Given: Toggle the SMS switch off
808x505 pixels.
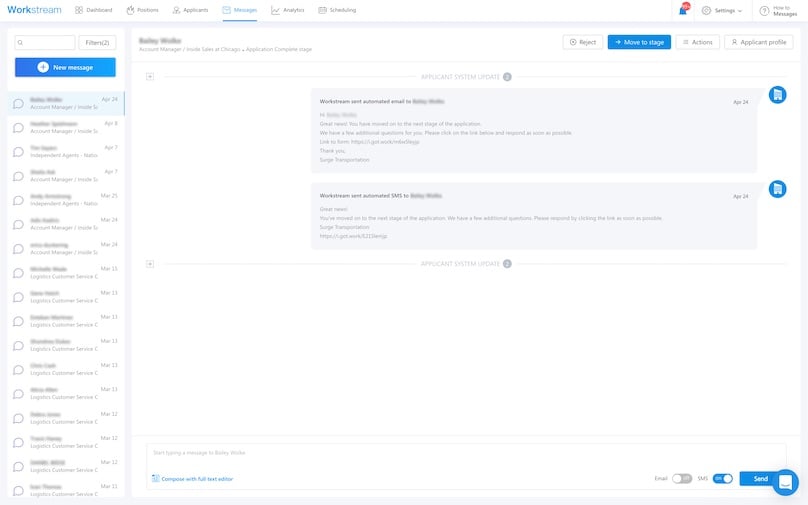Looking at the screenshot, I should point(722,479).
